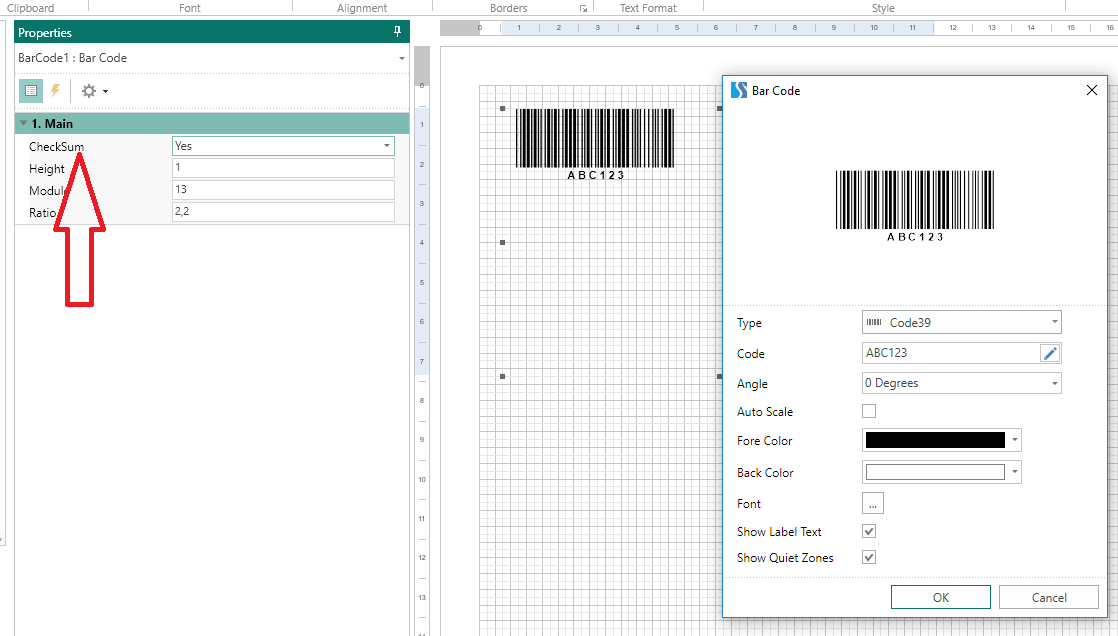Expand the Fore Color dropdown arrow
1118x636 pixels.
(1015, 441)
